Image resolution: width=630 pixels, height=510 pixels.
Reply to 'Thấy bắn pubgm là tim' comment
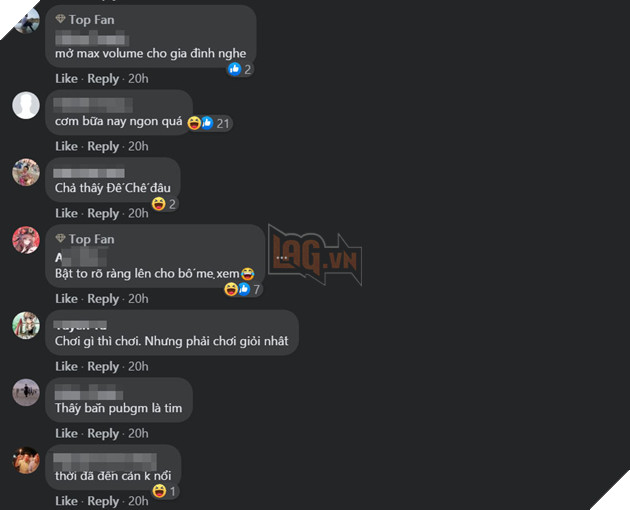(103, 434)
